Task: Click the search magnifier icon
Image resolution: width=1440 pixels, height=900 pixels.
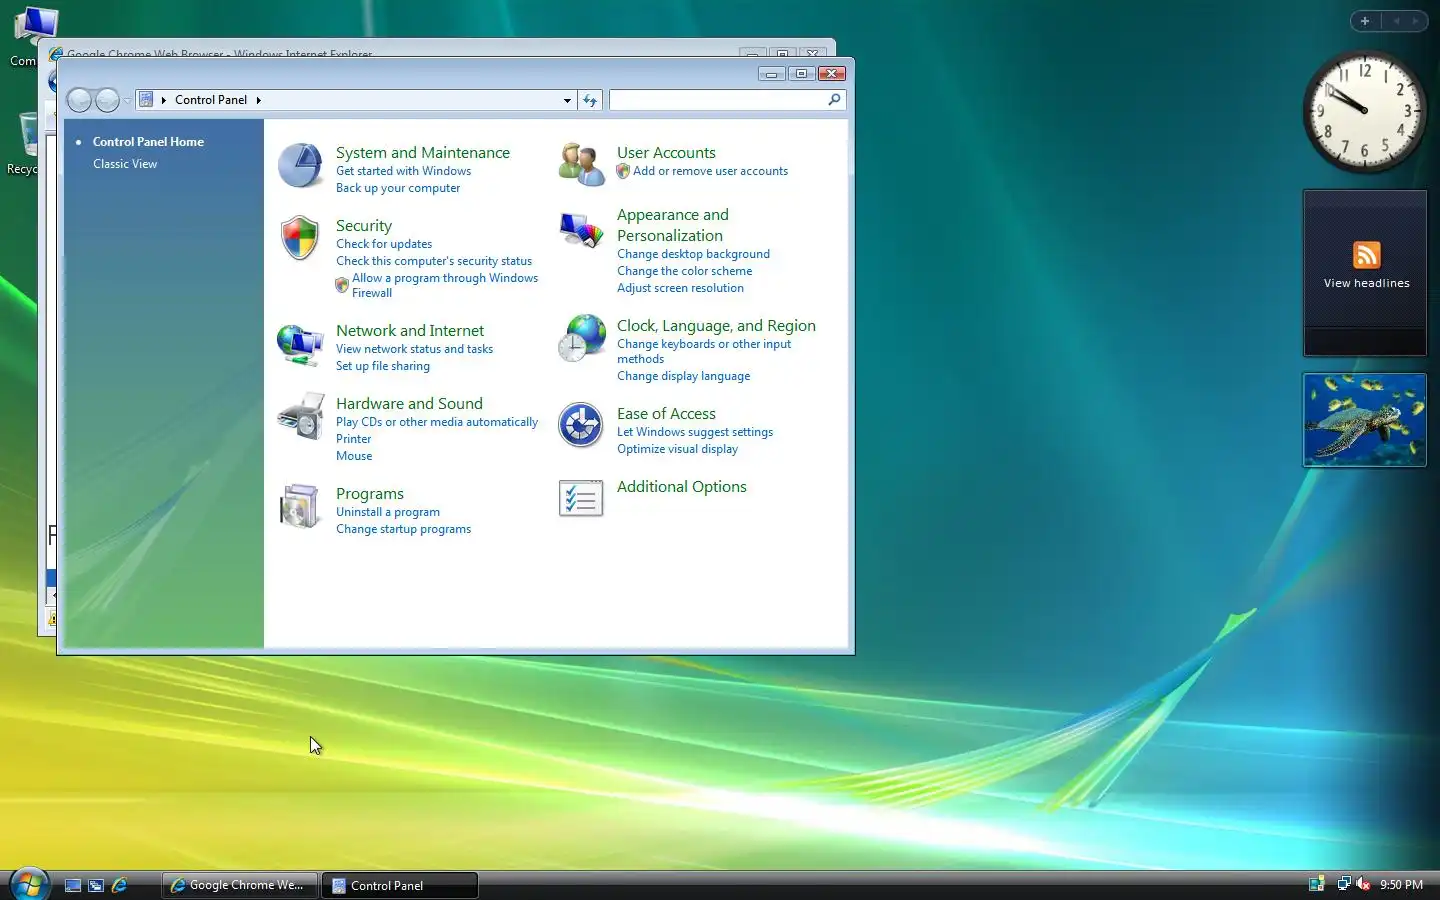Action: click(834, 100)
